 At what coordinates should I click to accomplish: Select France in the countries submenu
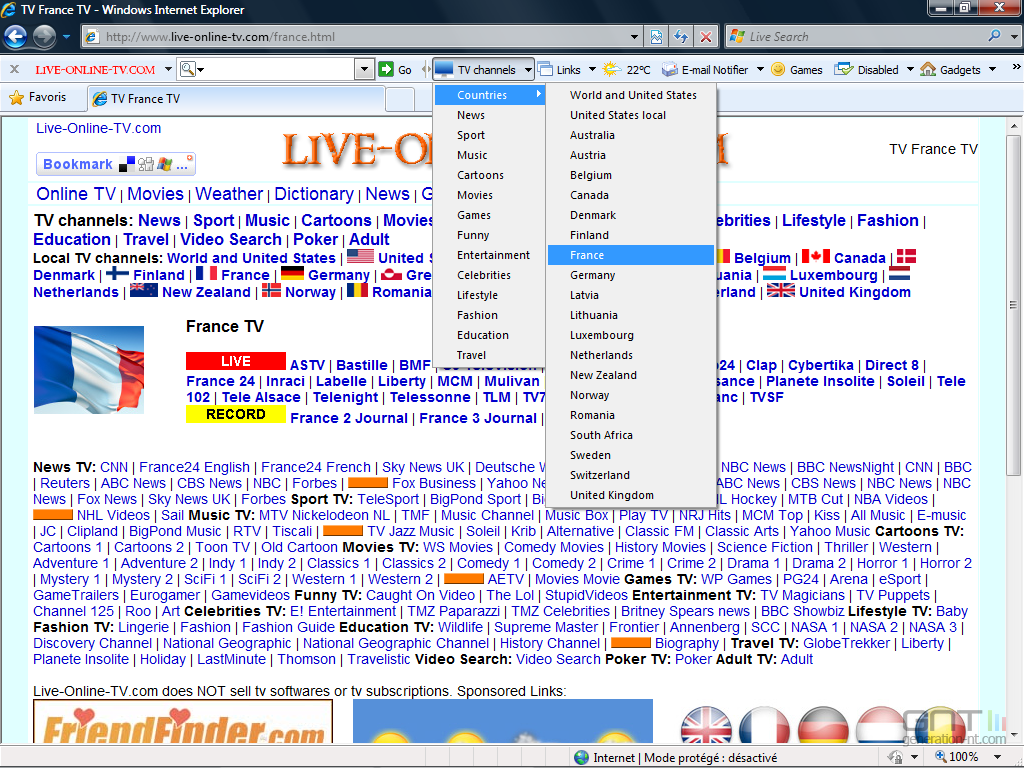pos(631,255)
